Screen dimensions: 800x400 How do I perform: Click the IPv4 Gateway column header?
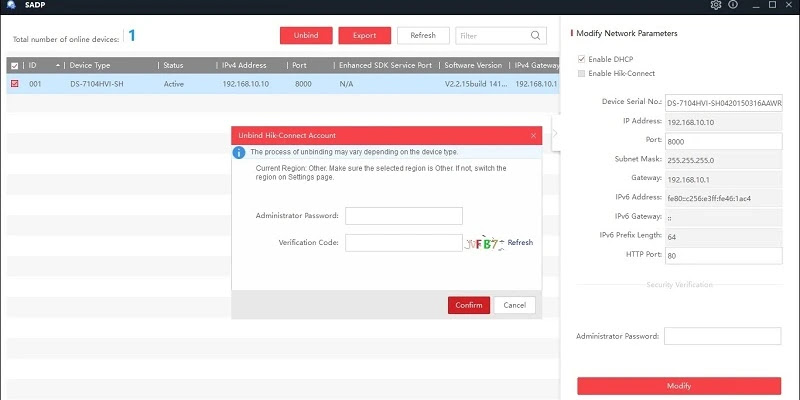click(537, 65)
